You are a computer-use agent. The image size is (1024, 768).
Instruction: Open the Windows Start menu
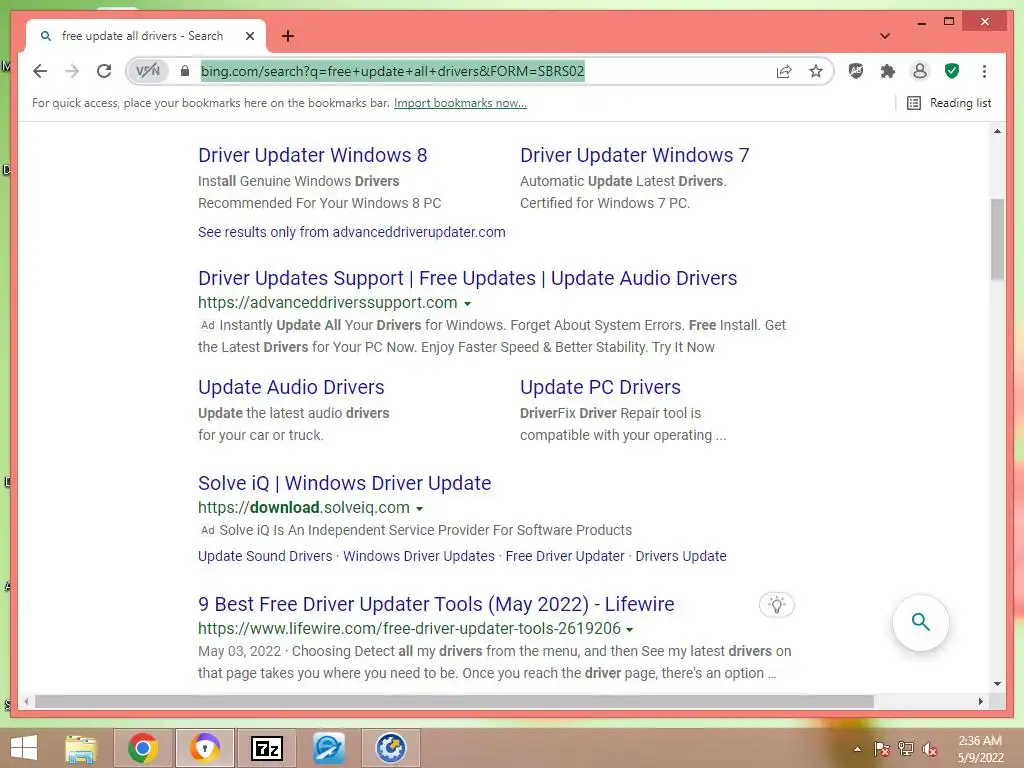(x=24, y=748)
